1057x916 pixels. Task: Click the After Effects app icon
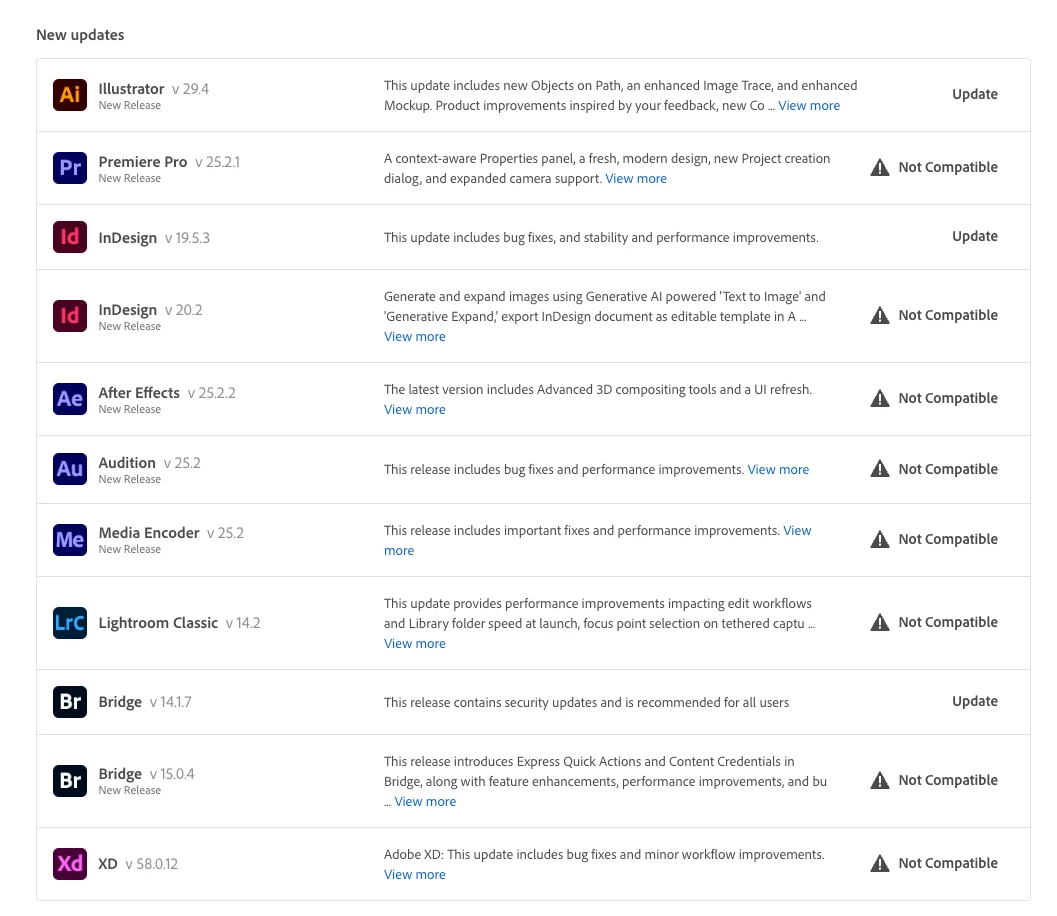(x=70, y=398)
